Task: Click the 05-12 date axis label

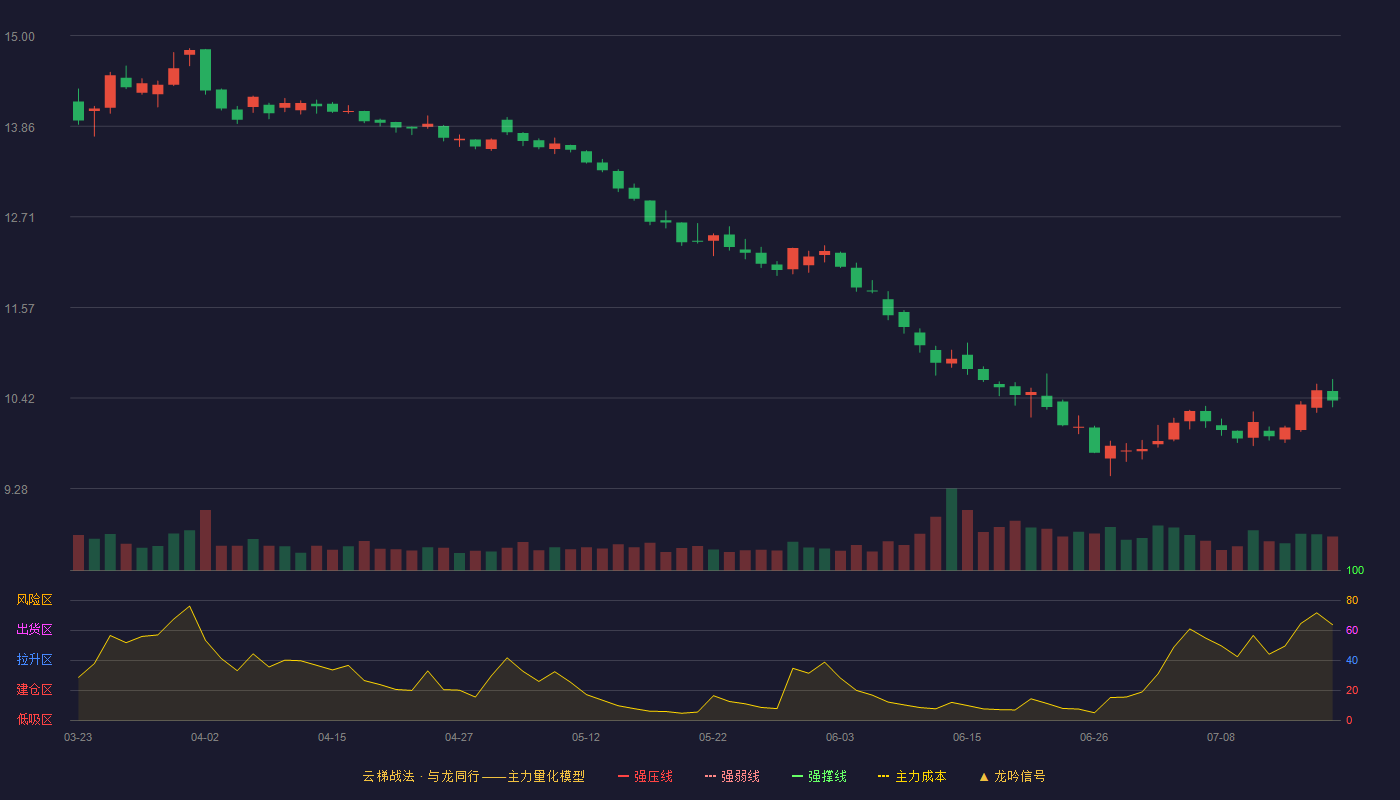Action: coord(586,737)
